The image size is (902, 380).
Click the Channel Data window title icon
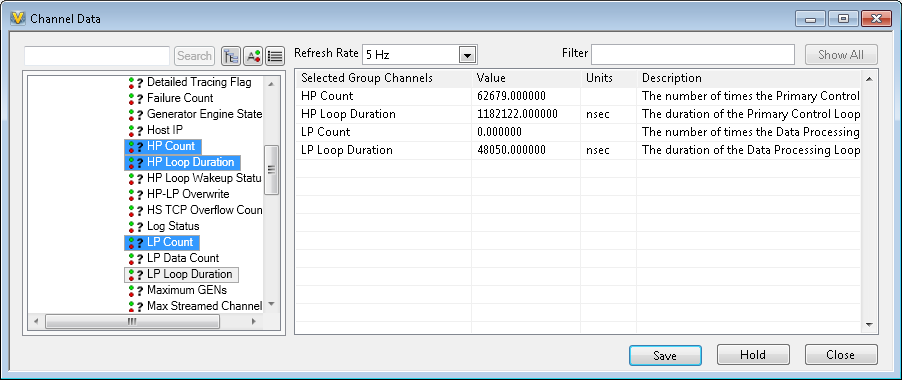click(18, 18)
